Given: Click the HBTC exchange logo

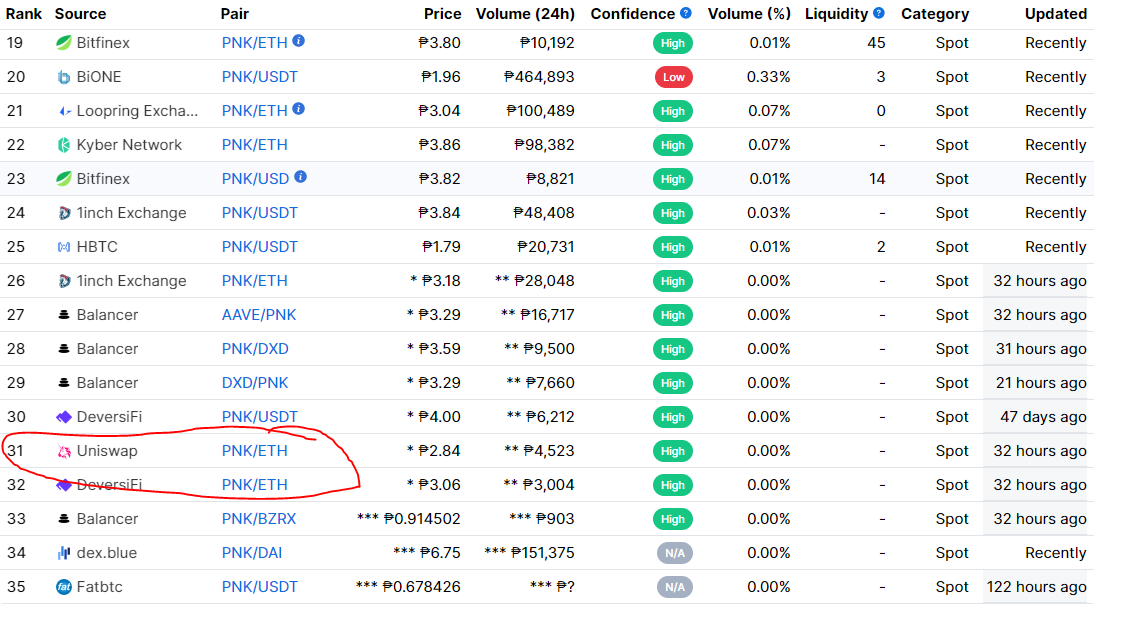Looking at the screenshot, I should click(x=64, y=247).
